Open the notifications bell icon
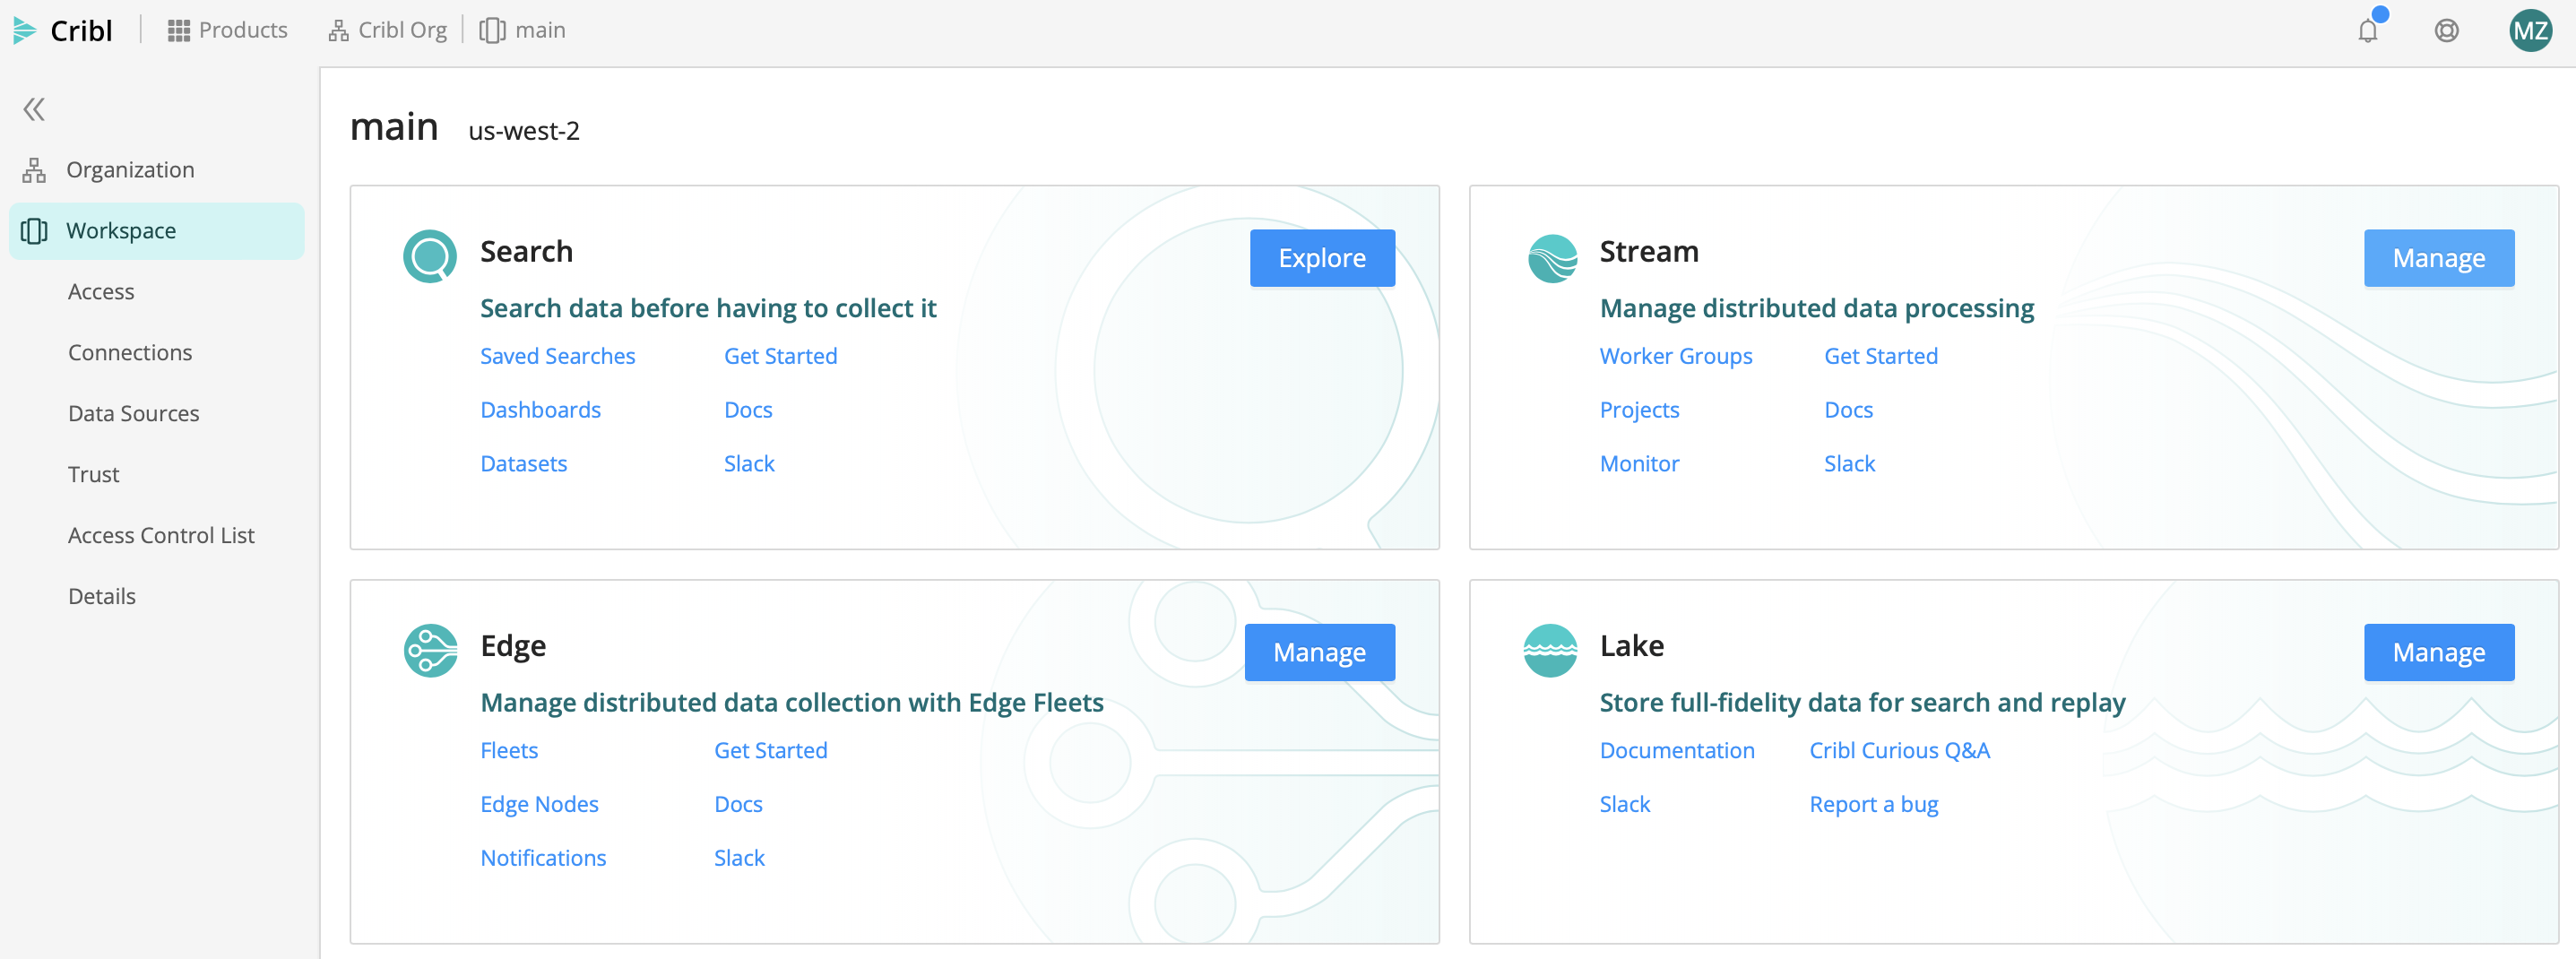The image size is (2576, 959). coord(2367,31)
